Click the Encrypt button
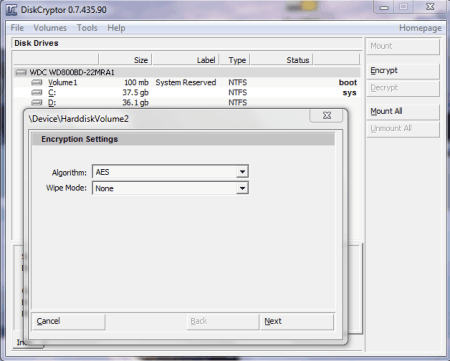Image resolution: width=450 pixels, height=361 pixels. [x=403, y=71]
